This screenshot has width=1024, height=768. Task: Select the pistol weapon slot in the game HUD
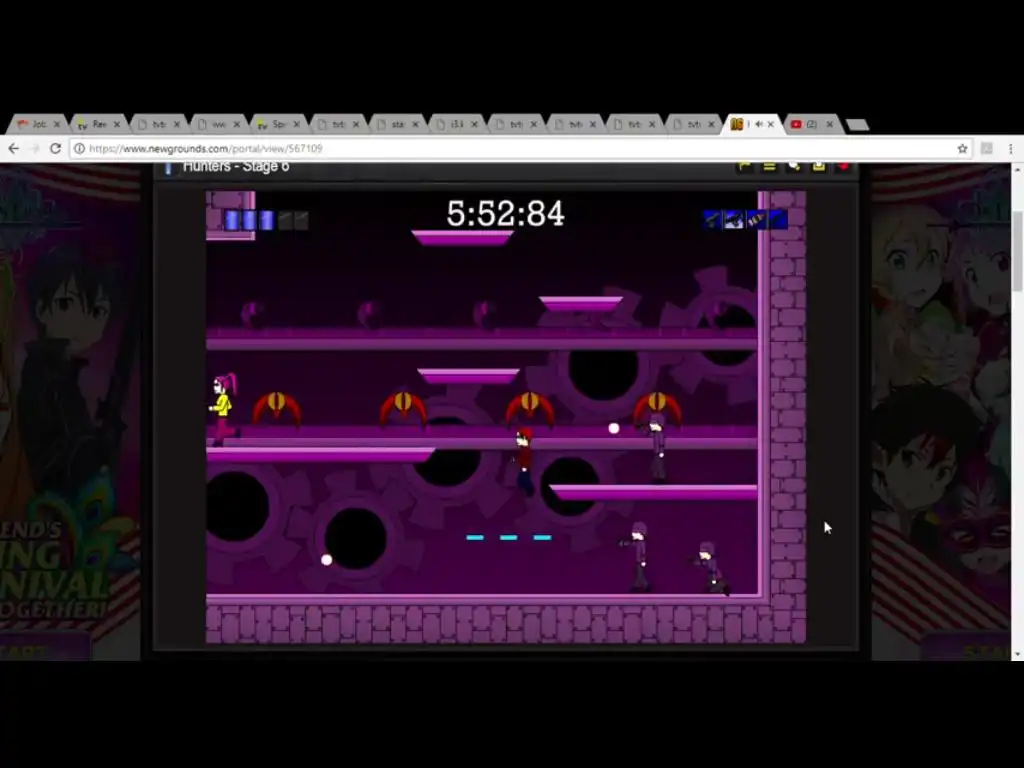712,220
